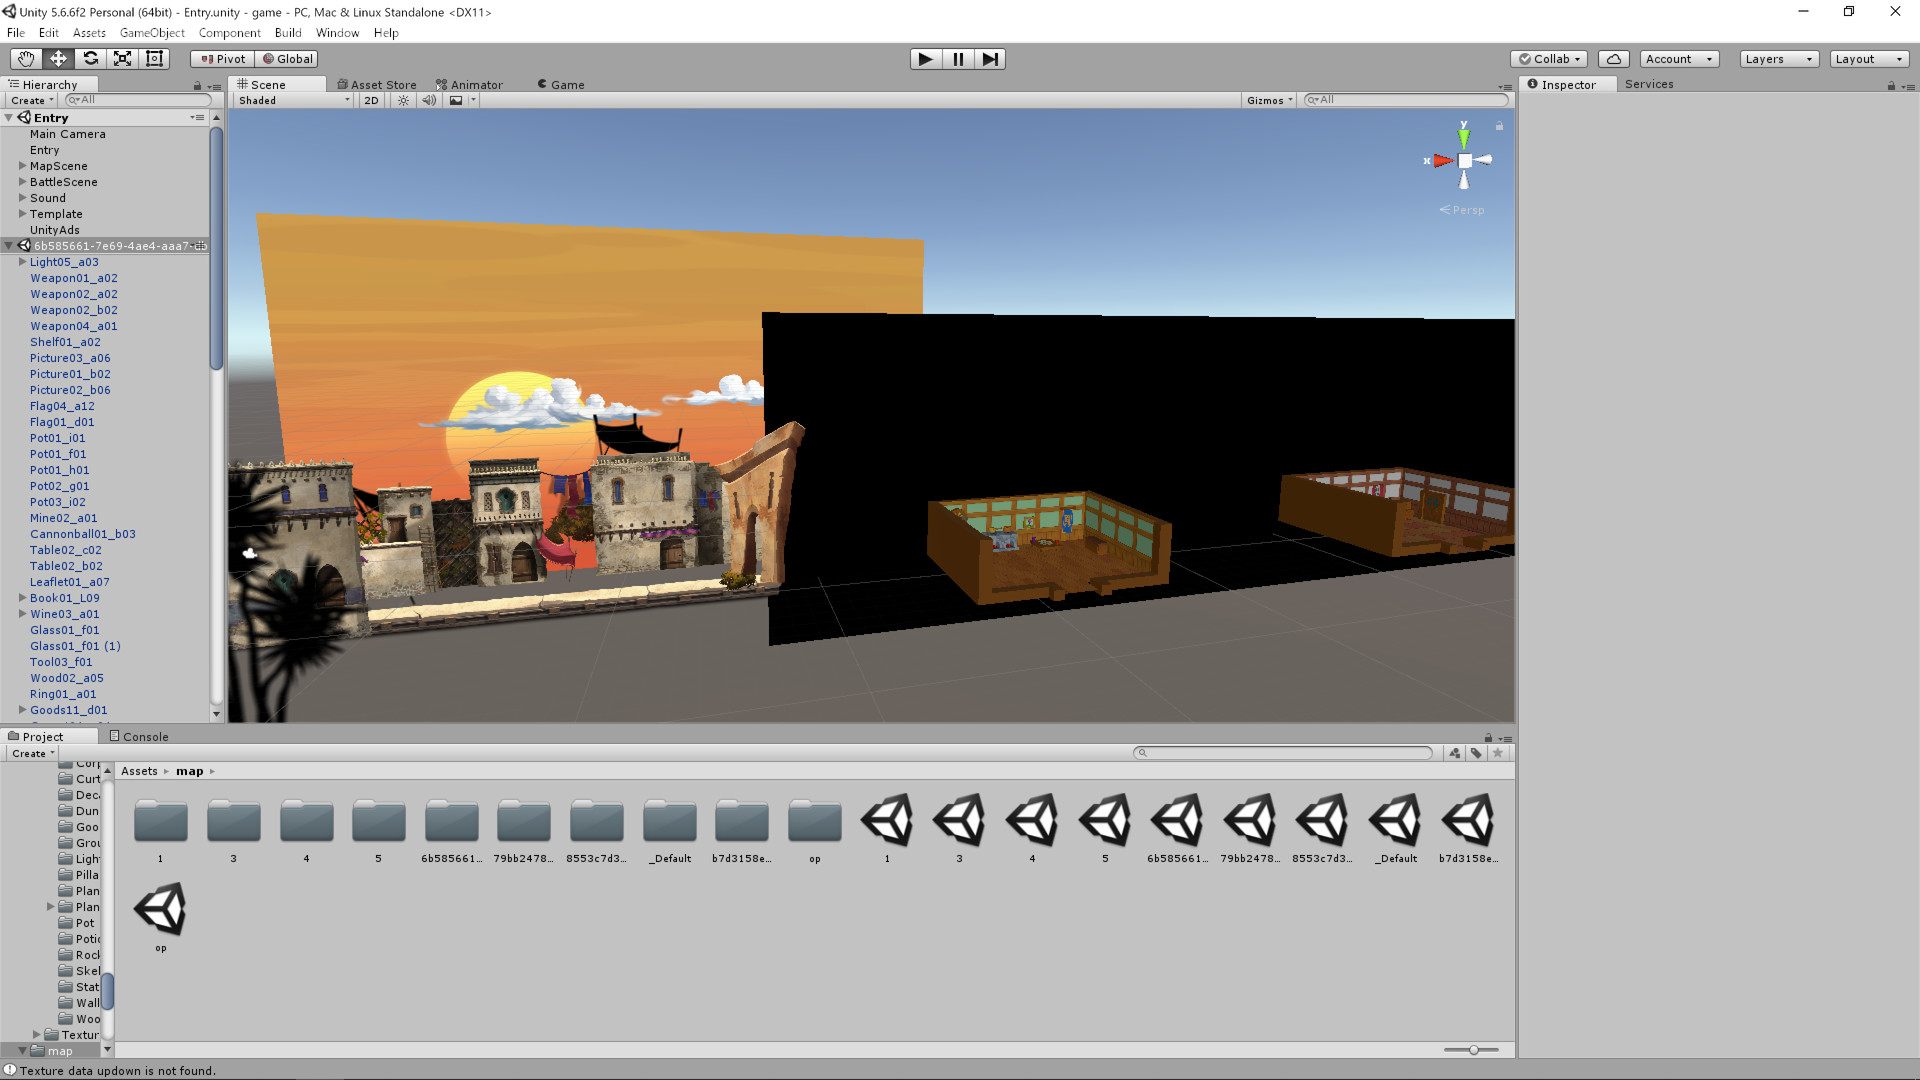Screen dimensions: 1920x1080
Task: Toggle Pivot handle position mode
Action: [x=221, y=58]
